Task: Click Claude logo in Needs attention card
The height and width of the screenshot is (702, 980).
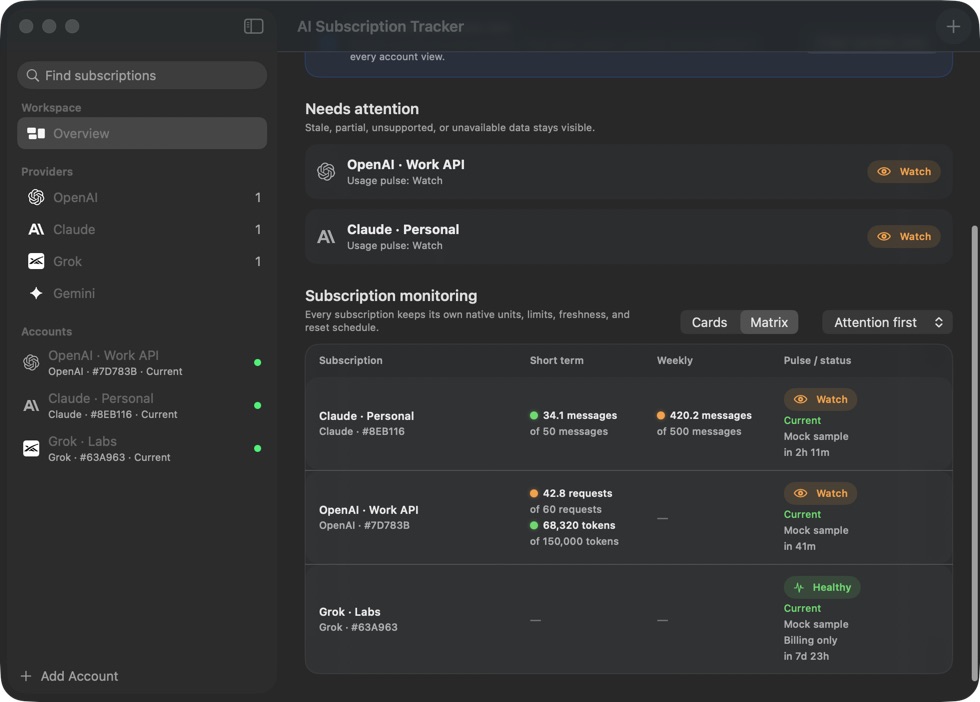Action: [x=326, y=236]
